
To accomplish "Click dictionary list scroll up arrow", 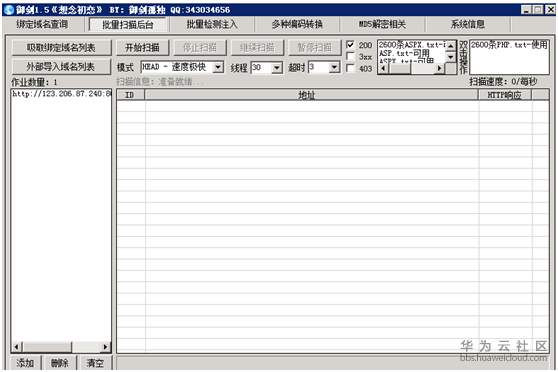I will (451, 46).
